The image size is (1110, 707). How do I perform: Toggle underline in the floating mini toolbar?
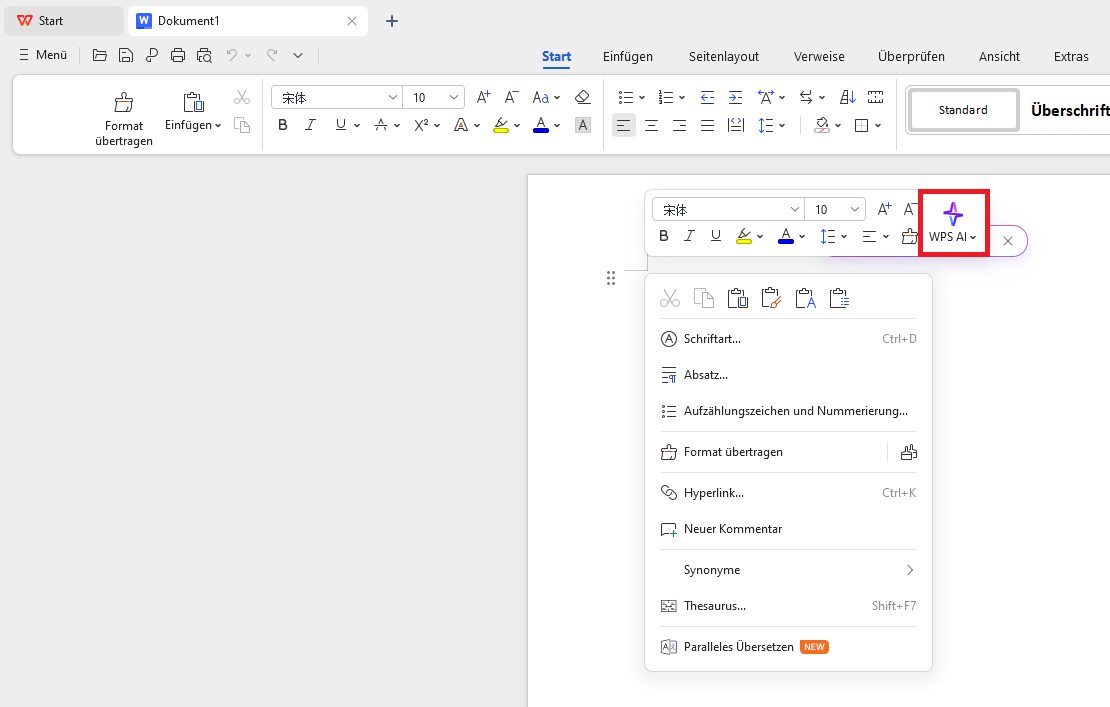(x=716, y=236)
